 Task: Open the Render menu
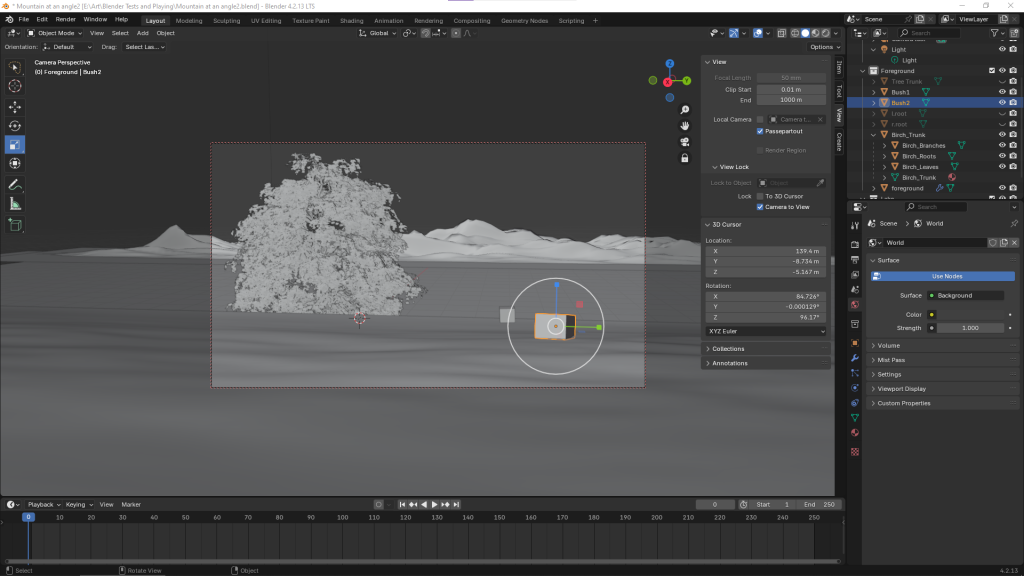(x=65, y=20)
